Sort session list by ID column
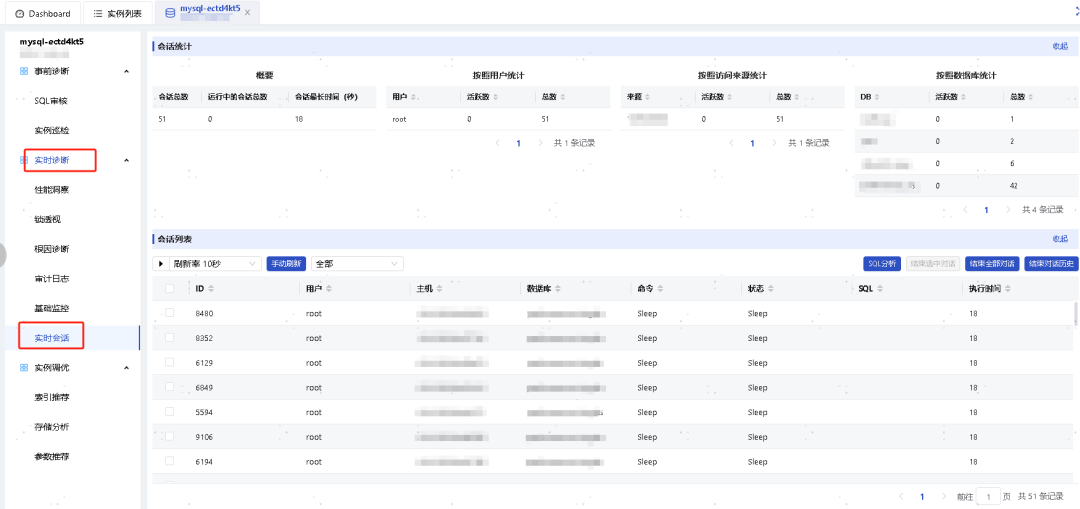 tap(211, 289)
